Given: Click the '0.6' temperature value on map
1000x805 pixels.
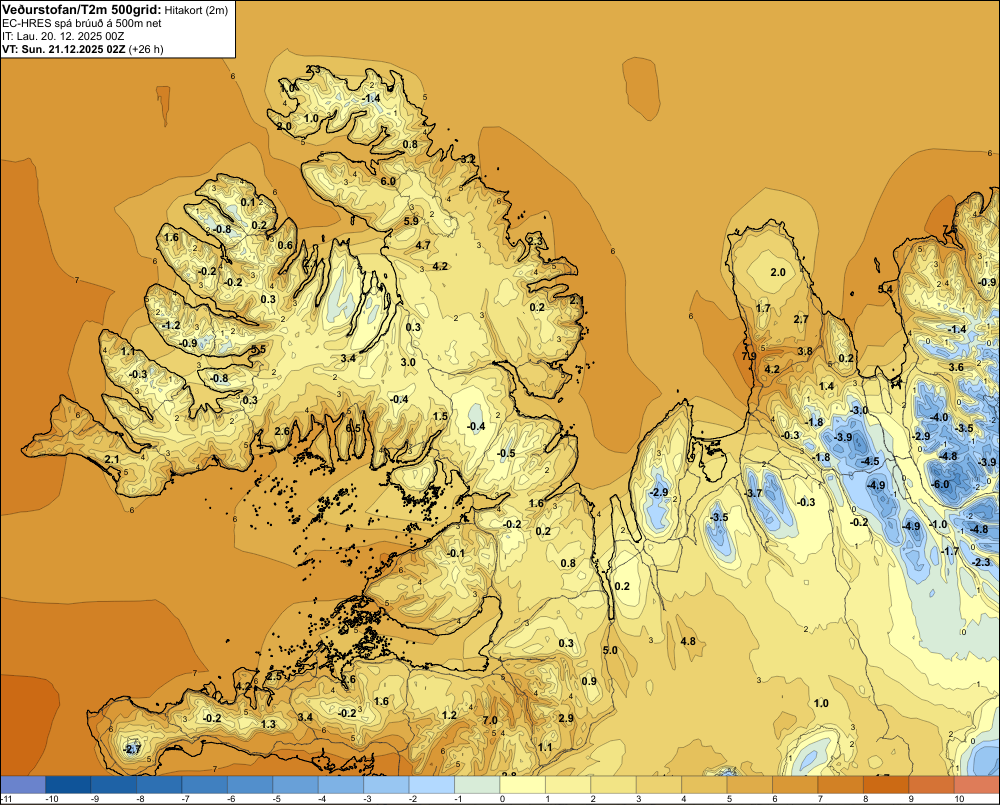Looking at the screenshot, I should click(285, 245).
